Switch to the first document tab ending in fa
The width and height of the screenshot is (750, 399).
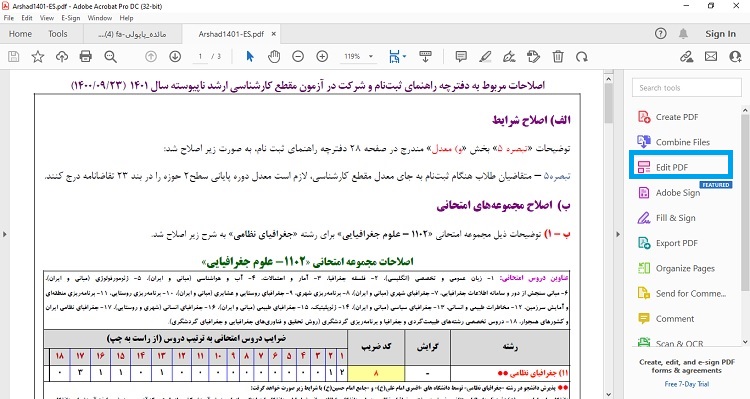point(132,34)
